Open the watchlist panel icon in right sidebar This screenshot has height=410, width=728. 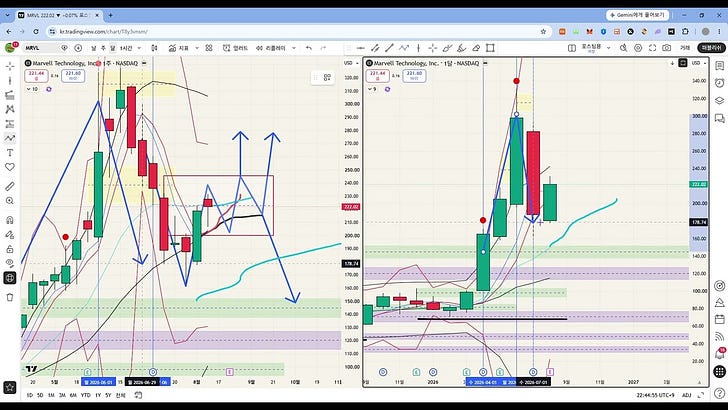719,66
